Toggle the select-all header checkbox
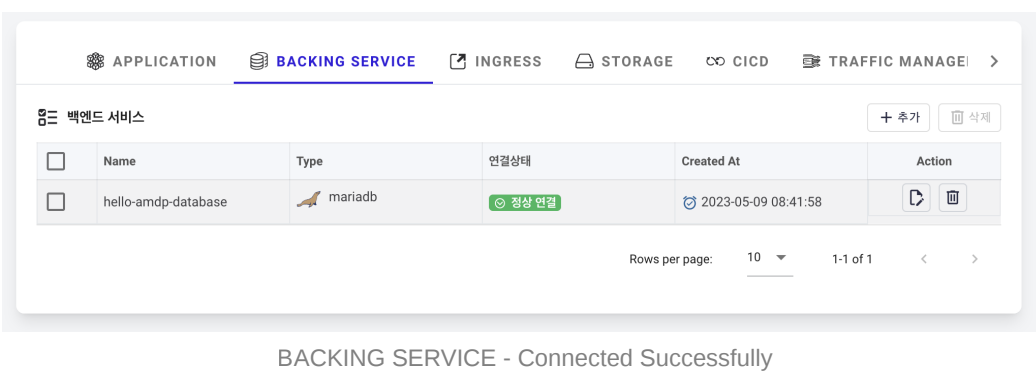The image size is (1036, 375). (56, 161)
